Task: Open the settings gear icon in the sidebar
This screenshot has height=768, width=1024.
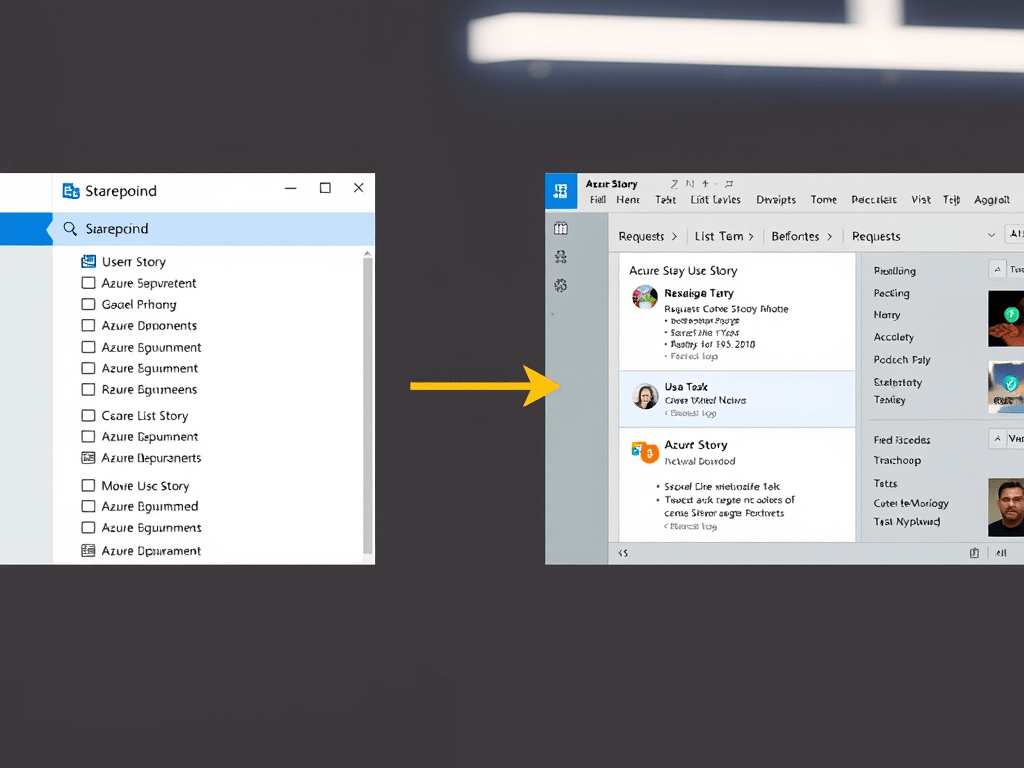Action: (x=560, y=284)
